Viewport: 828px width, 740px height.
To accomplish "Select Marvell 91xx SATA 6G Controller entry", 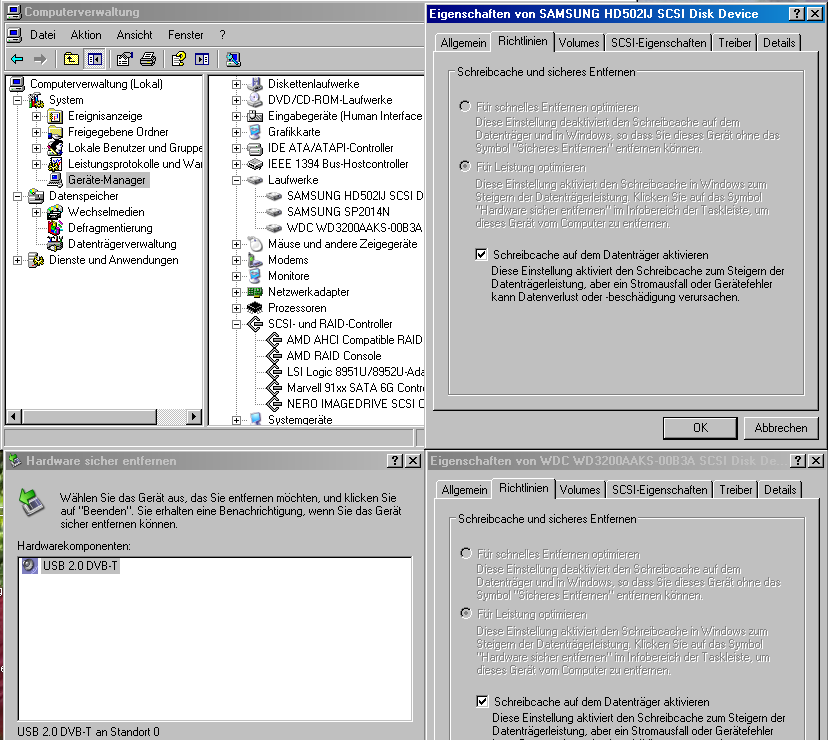I will [355, 388].
